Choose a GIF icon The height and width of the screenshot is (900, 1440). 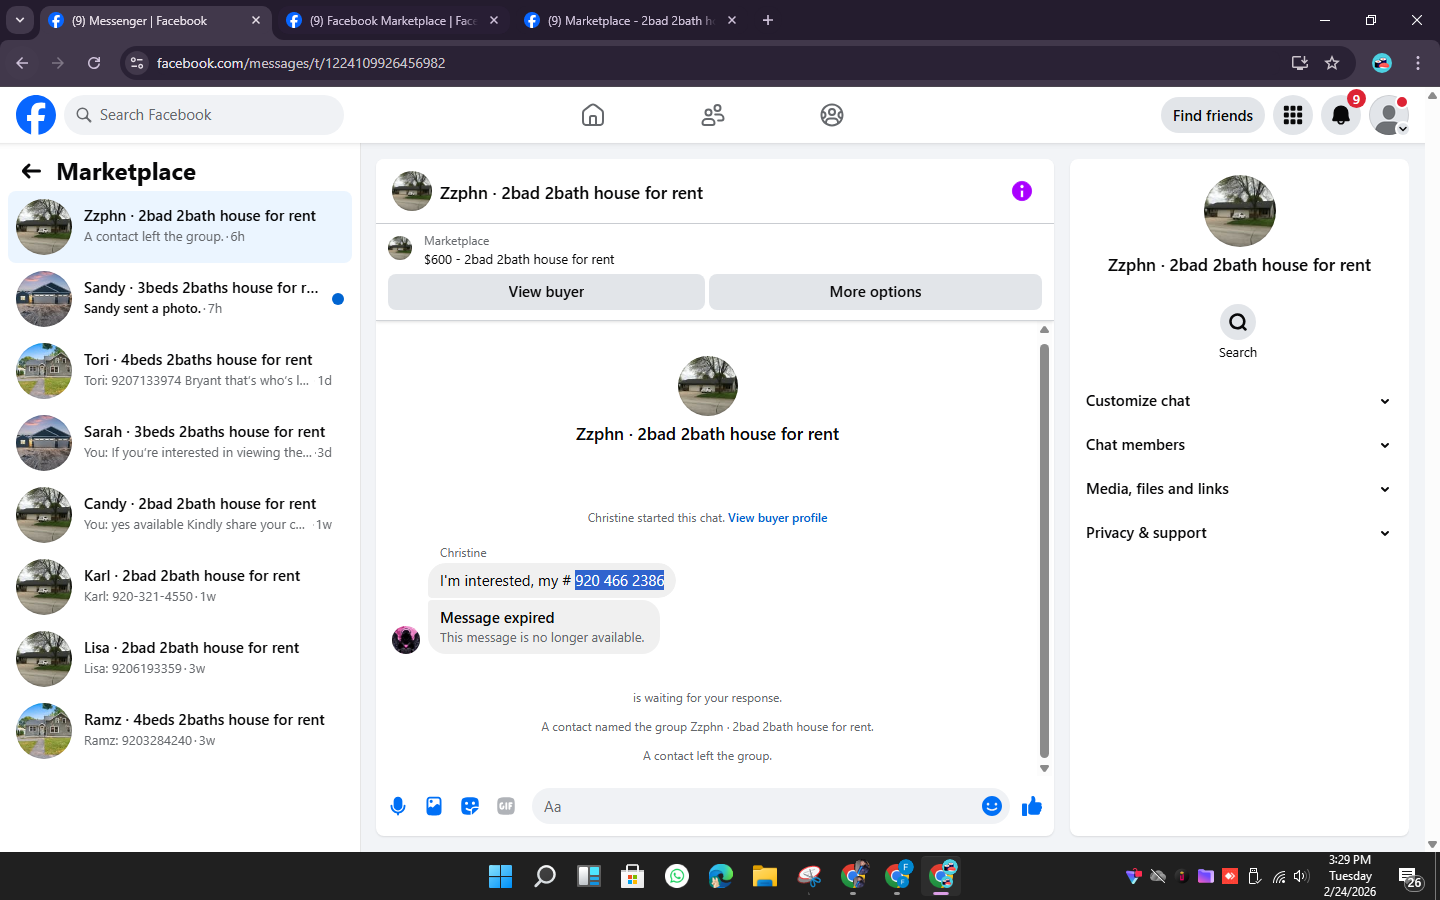pyautogui.click(x=506, y=806)
